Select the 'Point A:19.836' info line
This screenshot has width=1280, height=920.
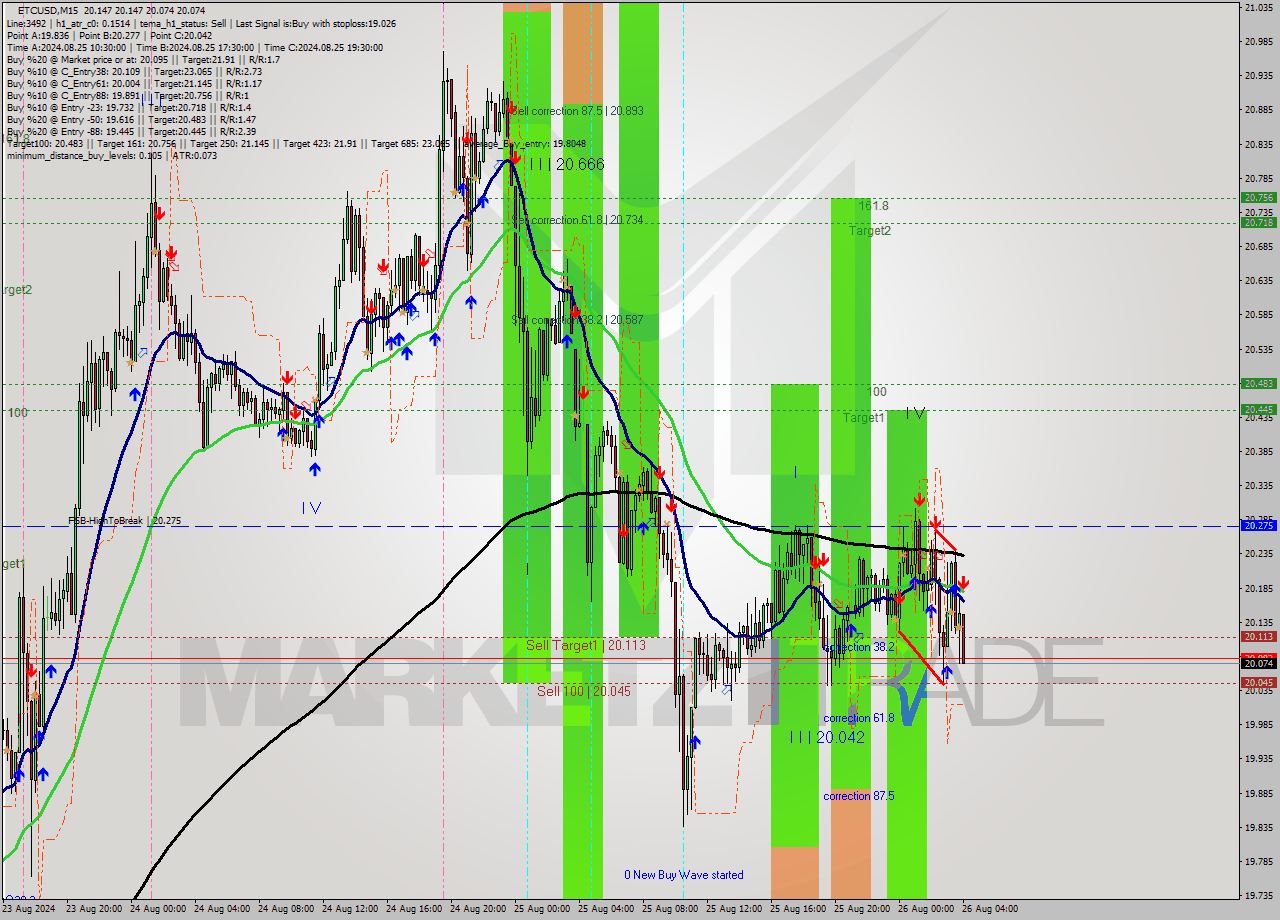pyautogui.click(x=110, y=35)
